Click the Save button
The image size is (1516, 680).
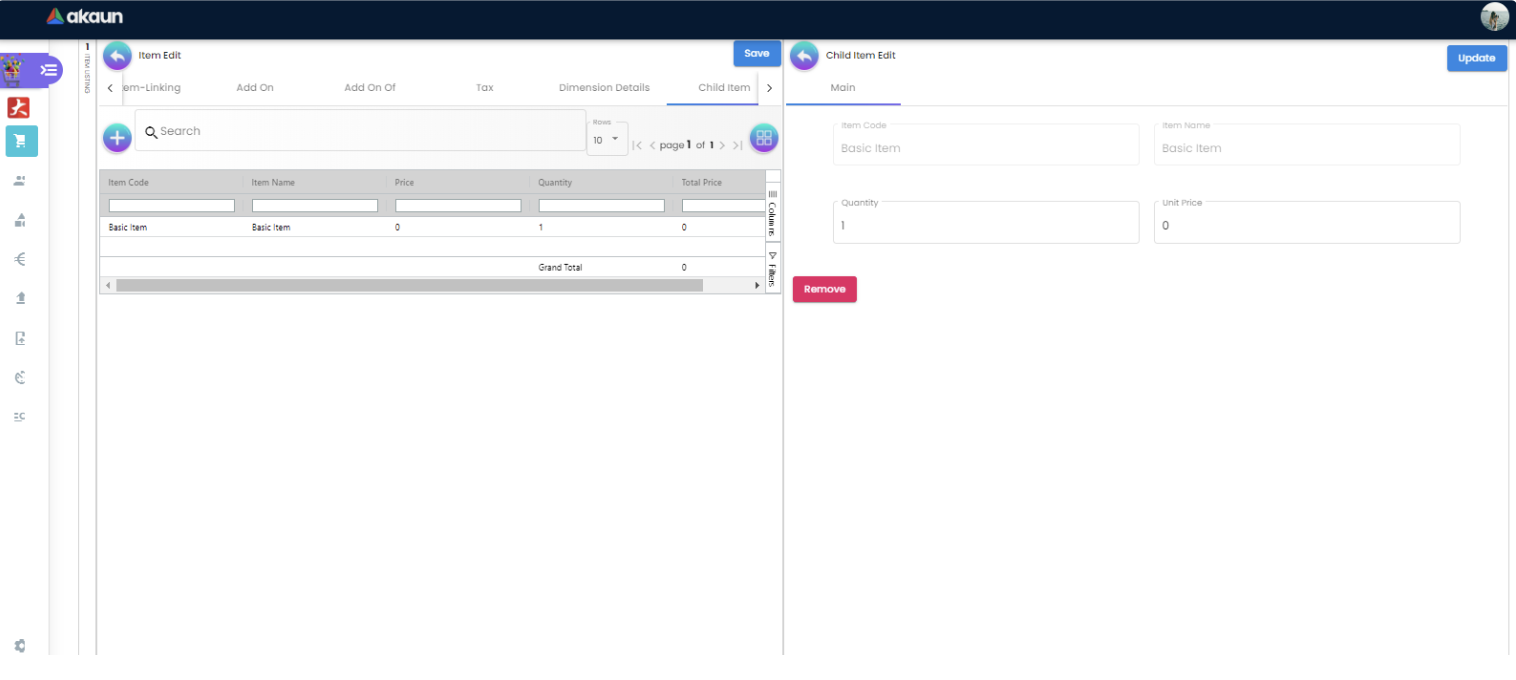click(757, 54)
